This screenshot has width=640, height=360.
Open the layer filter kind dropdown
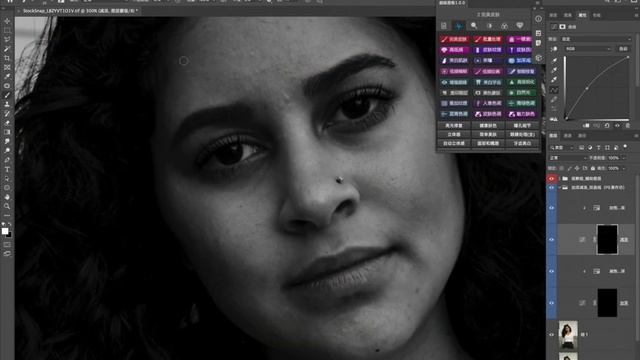point(562,147)
